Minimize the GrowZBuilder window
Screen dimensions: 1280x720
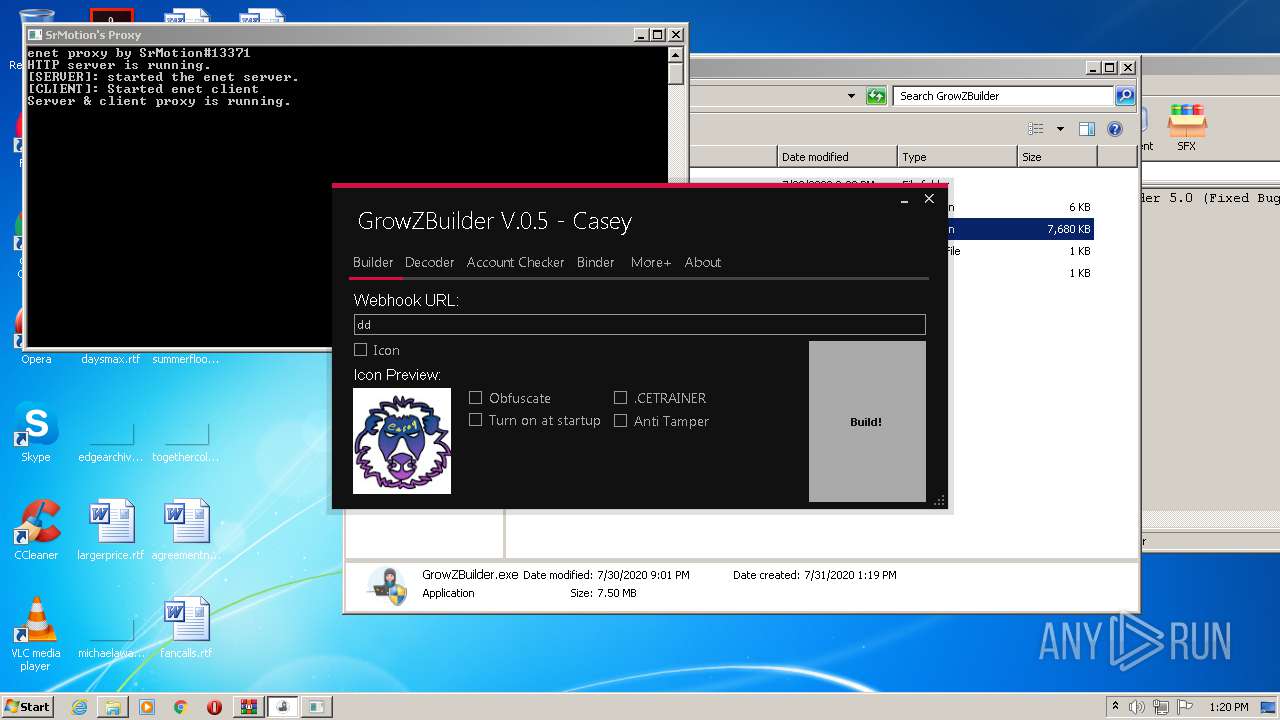904,200
